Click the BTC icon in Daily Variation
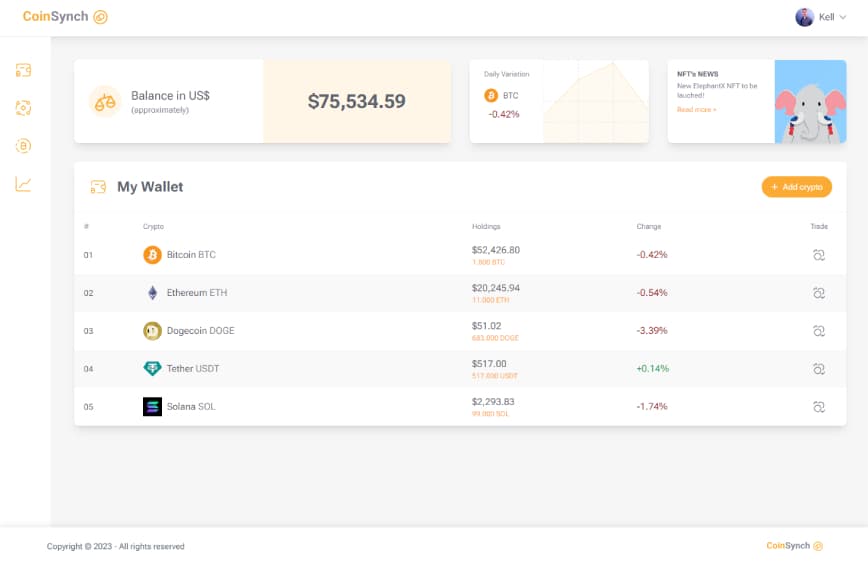The width and height of the screenshot is (868, 564). (491, 95)
